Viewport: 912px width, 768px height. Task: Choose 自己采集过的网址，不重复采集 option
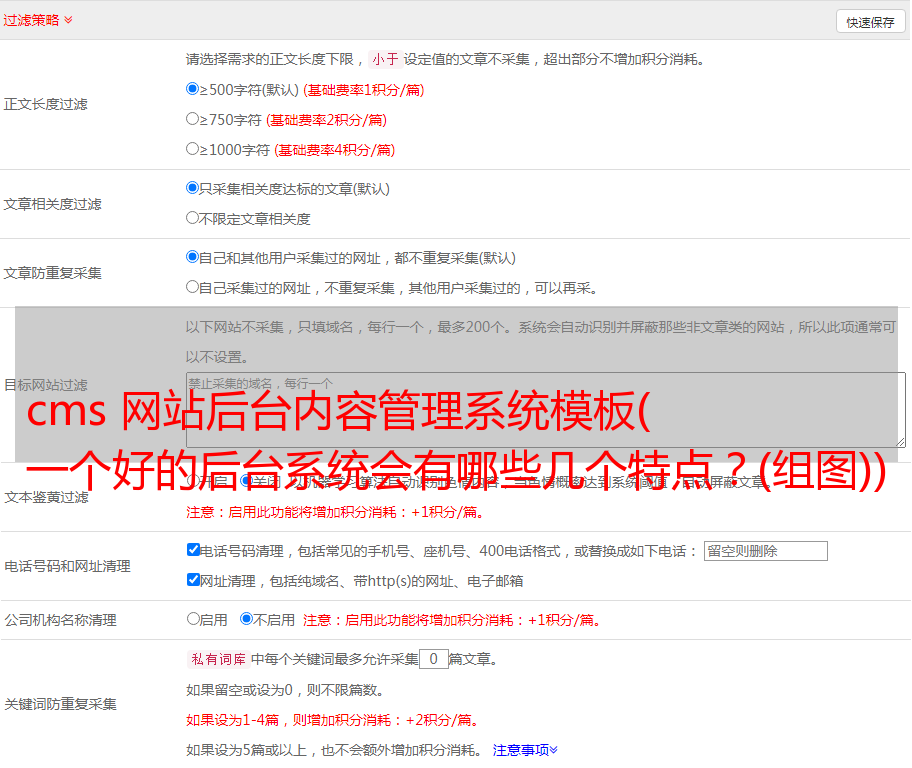pos(193,287)
